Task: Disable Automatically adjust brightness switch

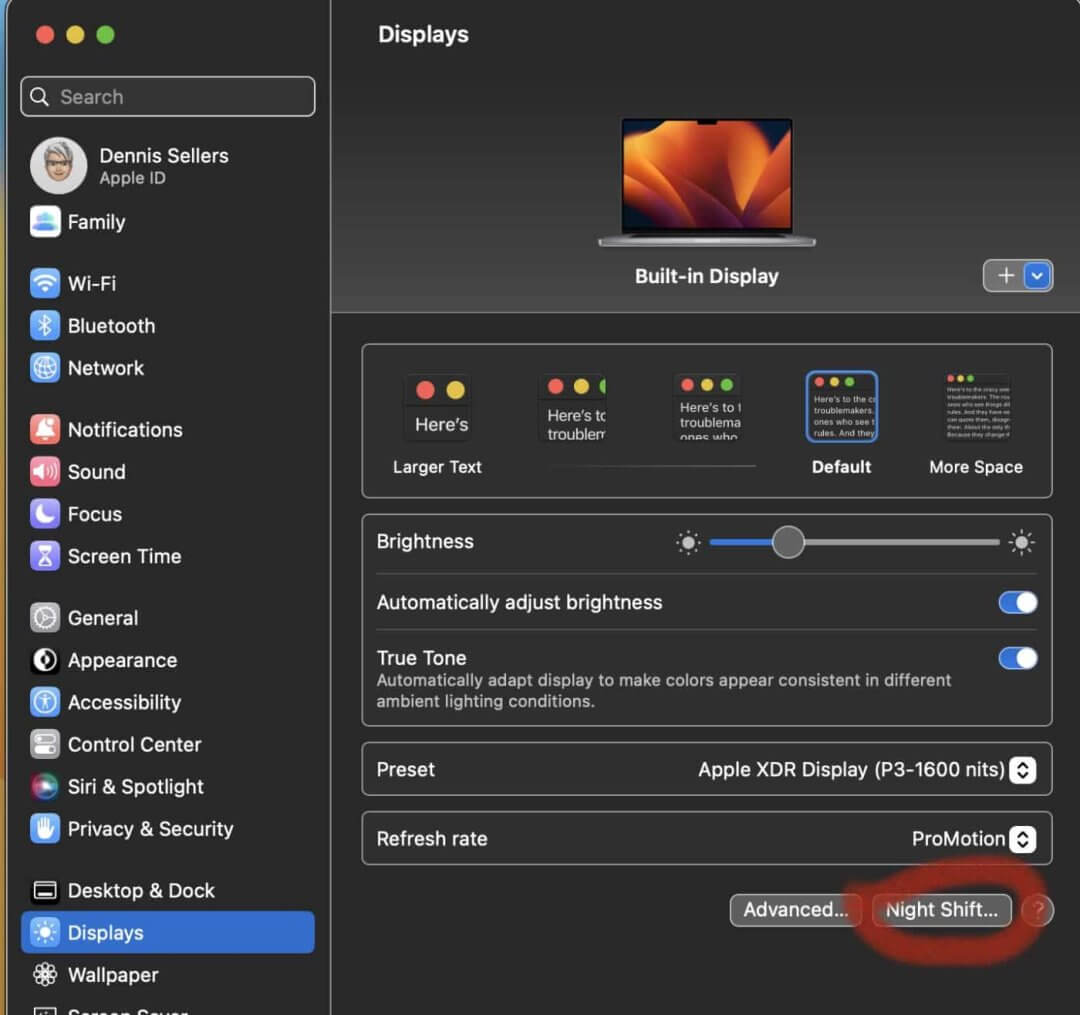Action: pos(1017,602)
